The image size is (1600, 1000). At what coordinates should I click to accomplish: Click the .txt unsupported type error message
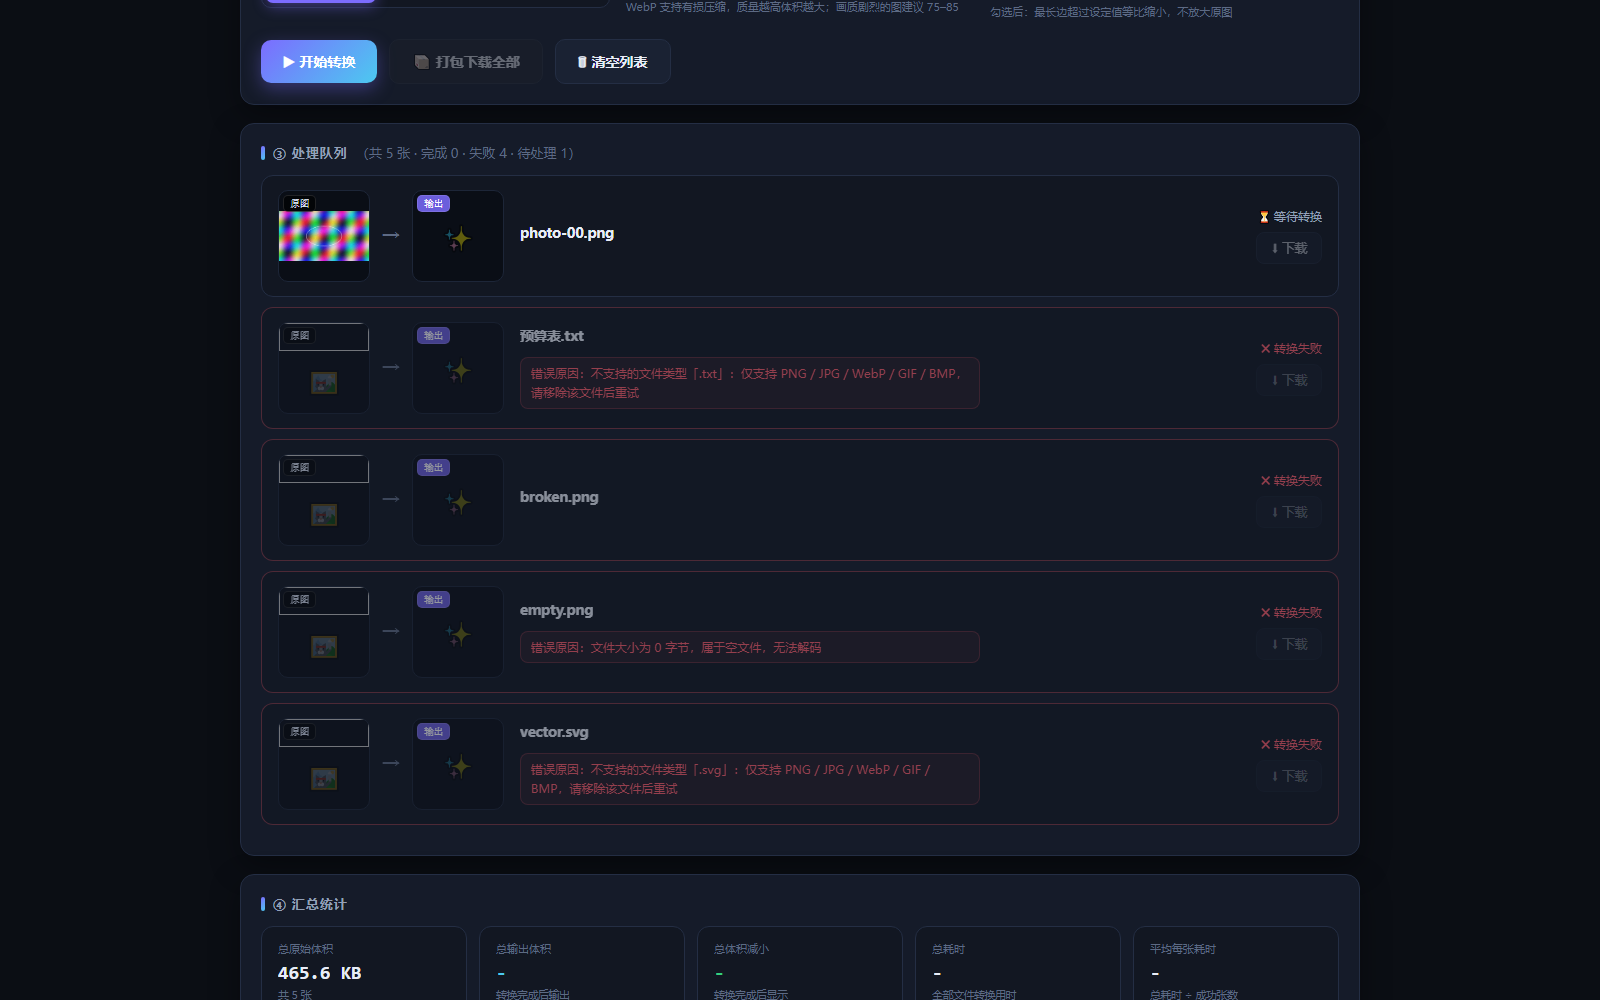pyautogui.click(x=750, y=383)
